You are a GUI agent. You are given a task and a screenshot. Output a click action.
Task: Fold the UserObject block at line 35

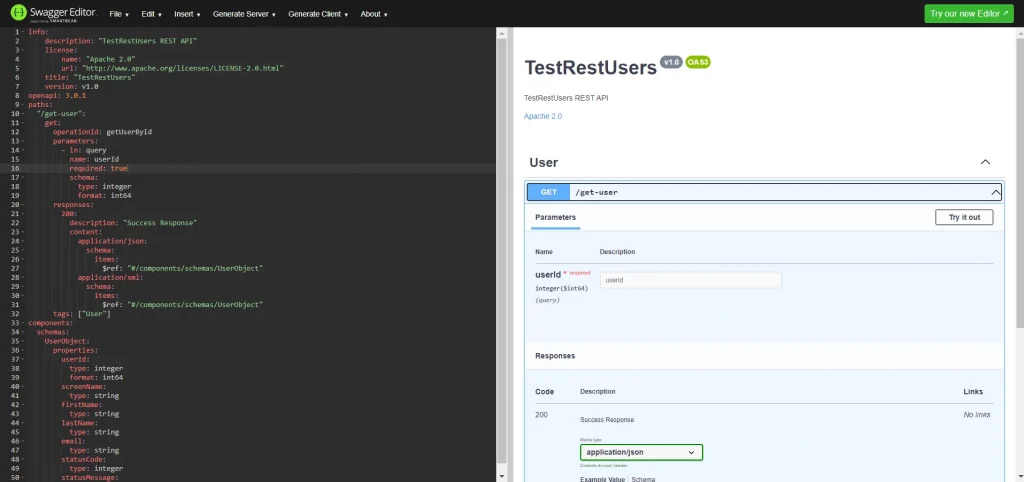(24, 341)
